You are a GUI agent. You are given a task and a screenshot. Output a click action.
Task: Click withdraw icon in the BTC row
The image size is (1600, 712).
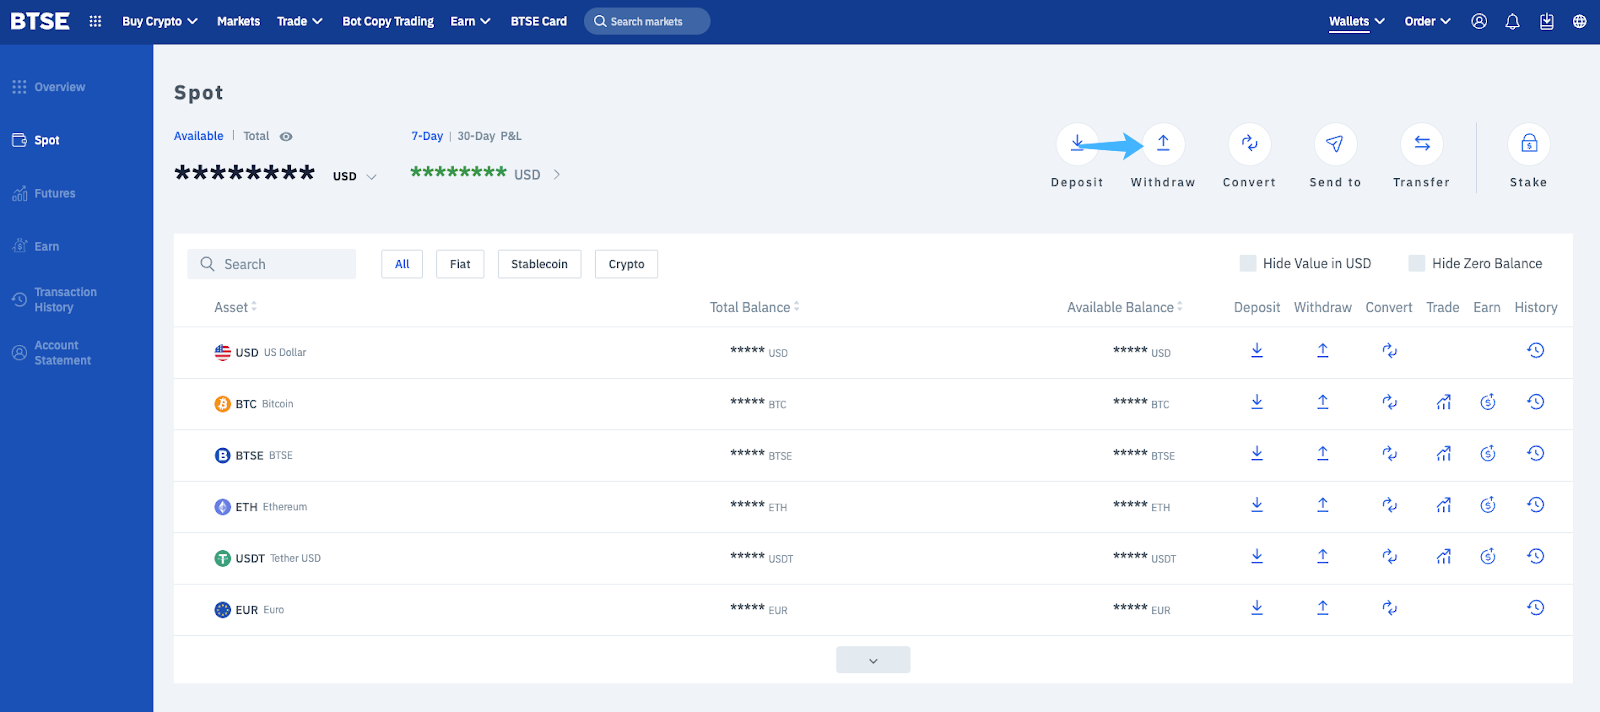click(x=1323, y=402)
